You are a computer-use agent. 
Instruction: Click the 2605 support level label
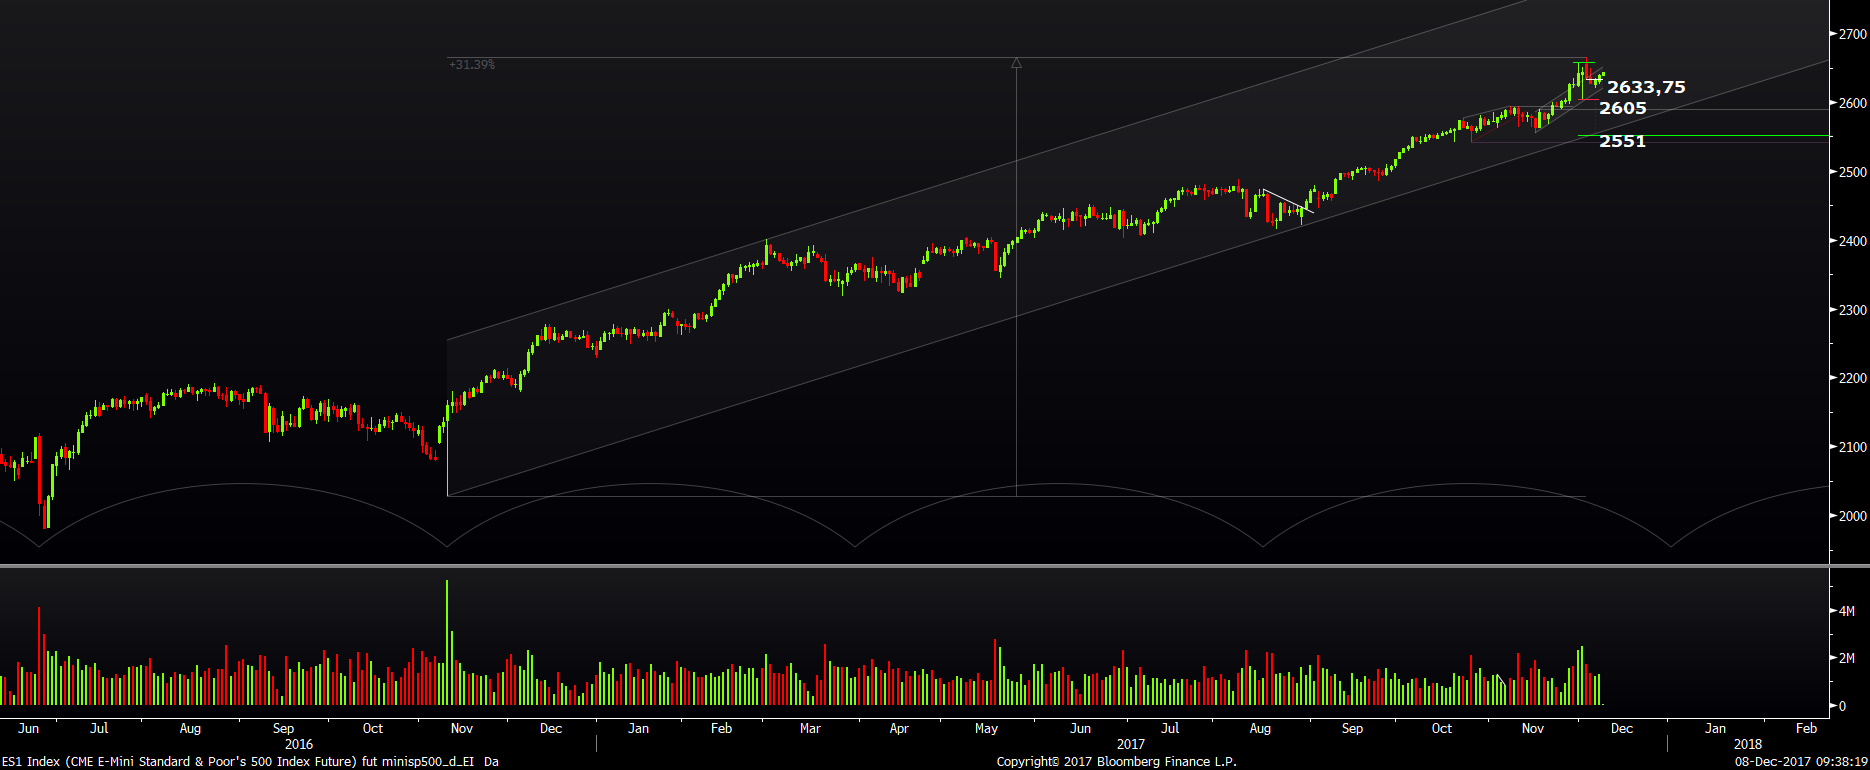1622,109
